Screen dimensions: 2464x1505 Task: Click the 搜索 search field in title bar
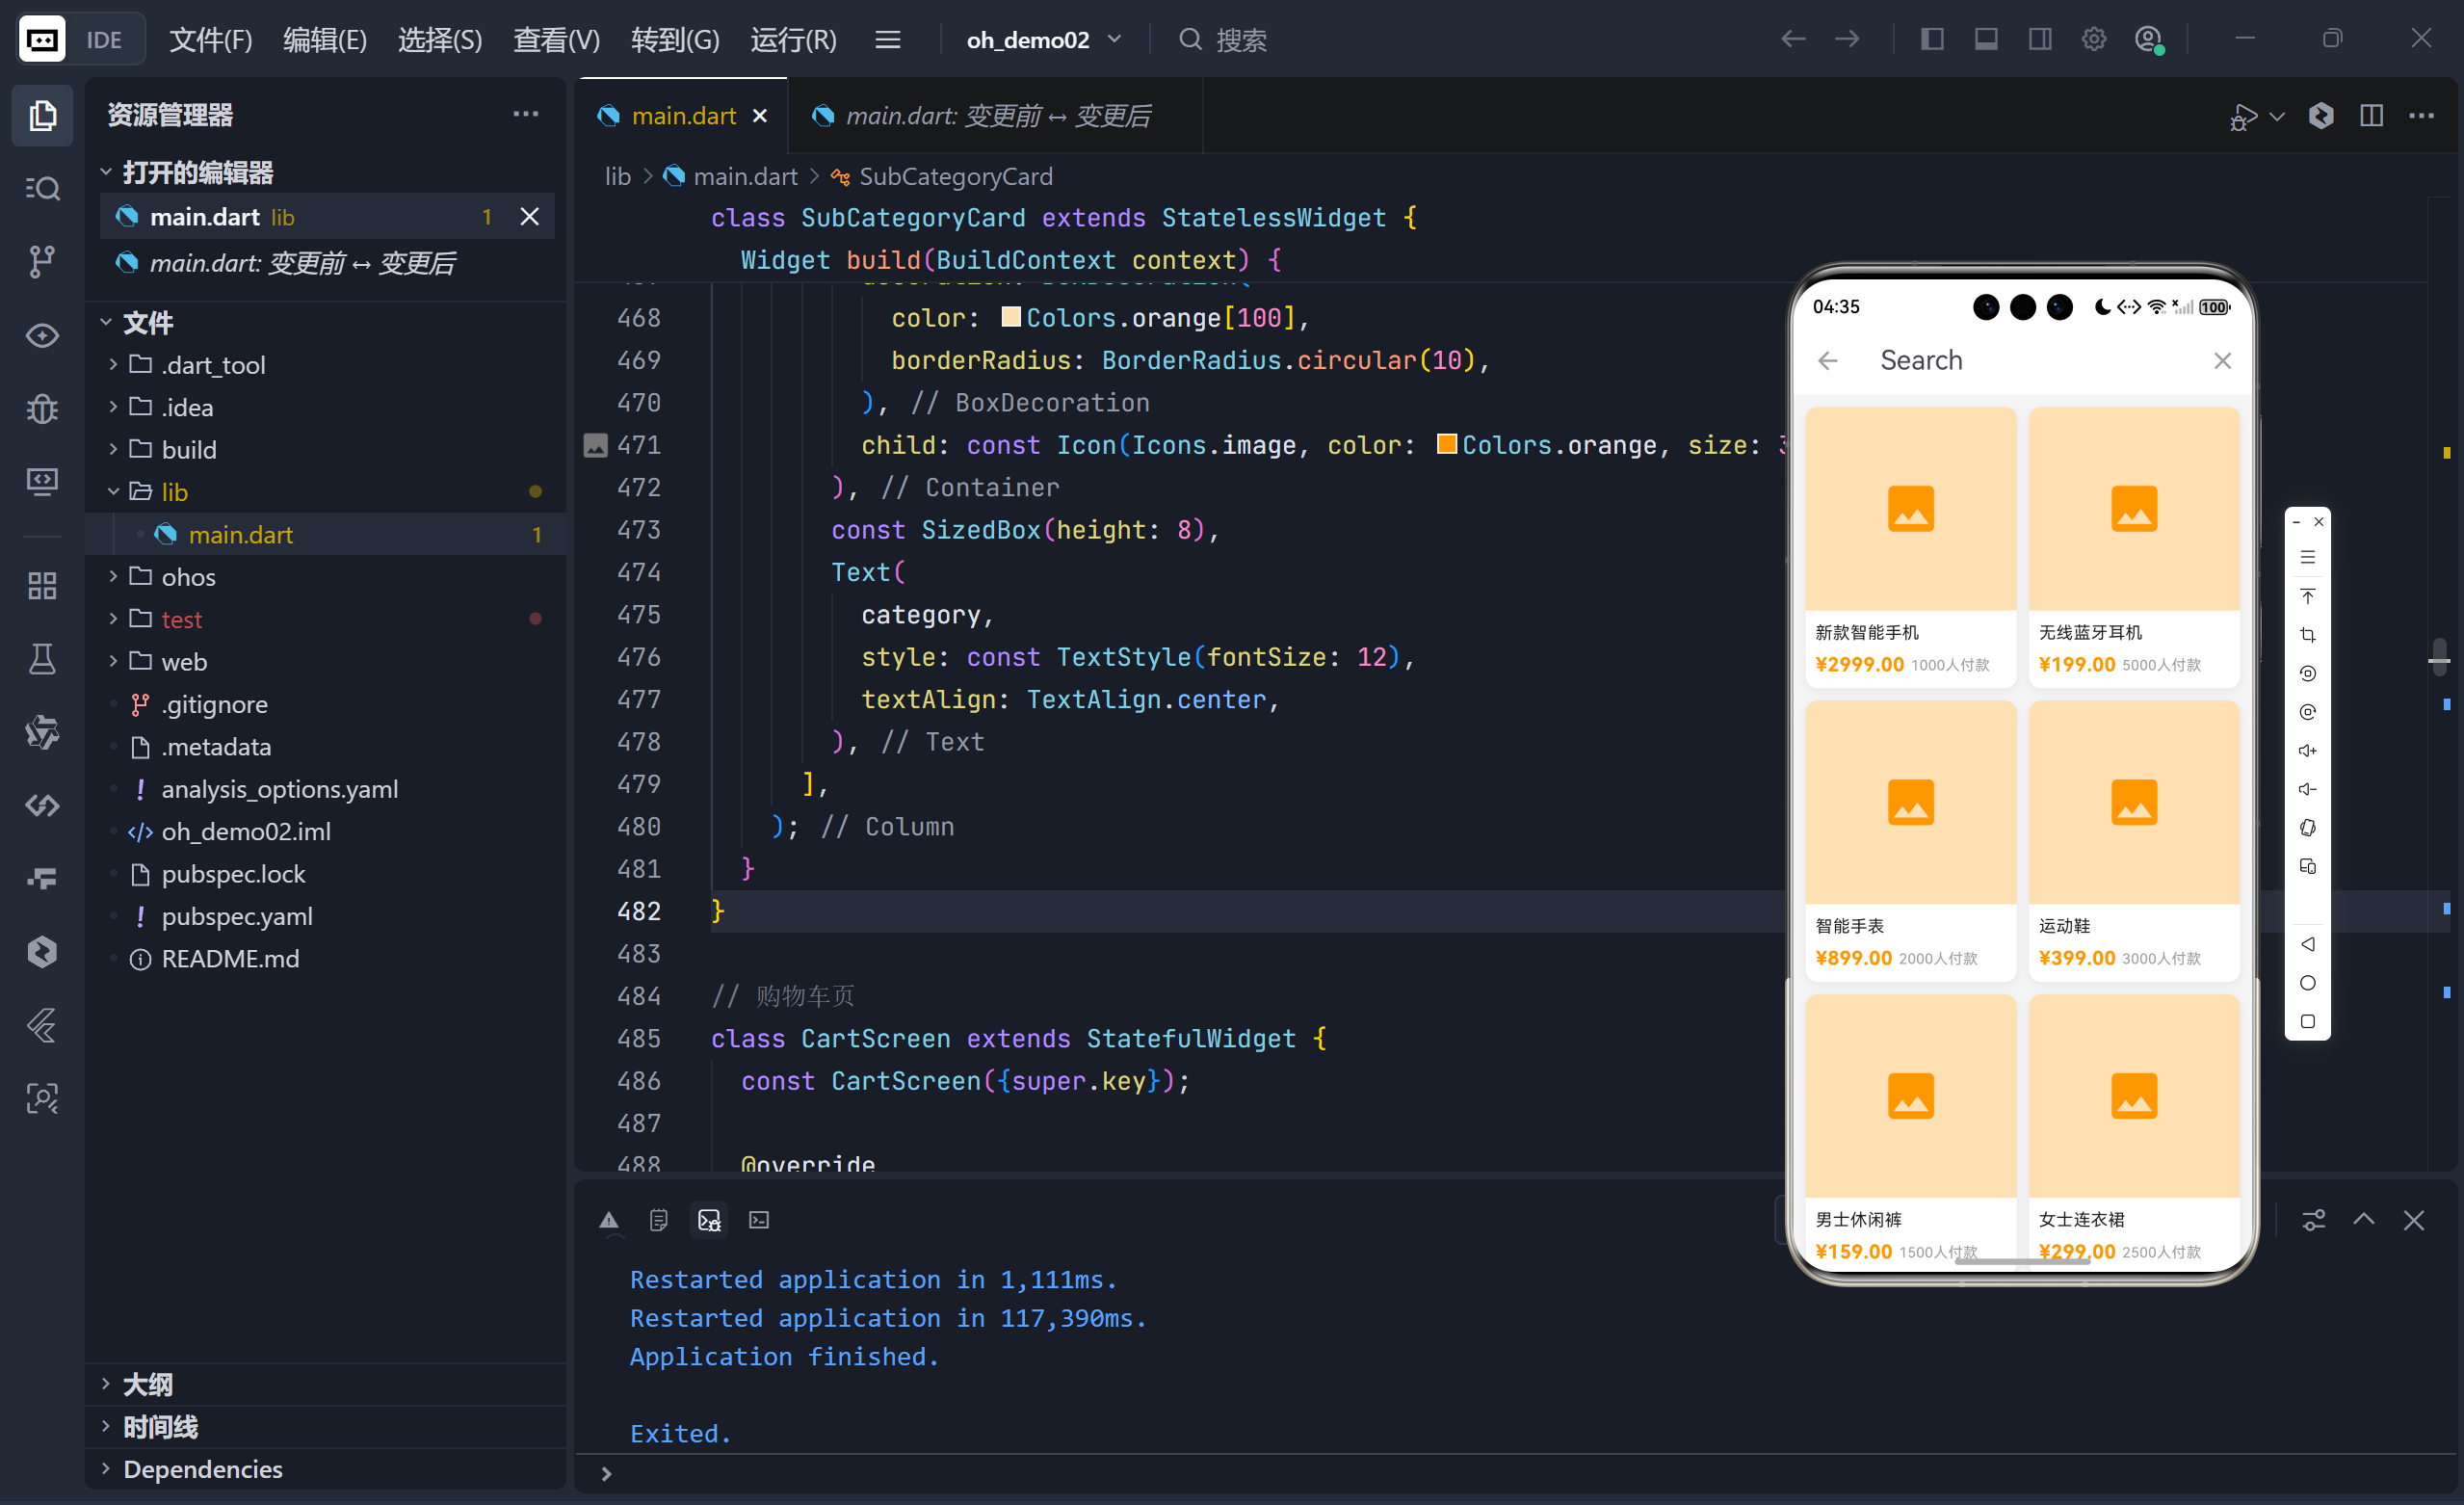[x=1240, y=40]
